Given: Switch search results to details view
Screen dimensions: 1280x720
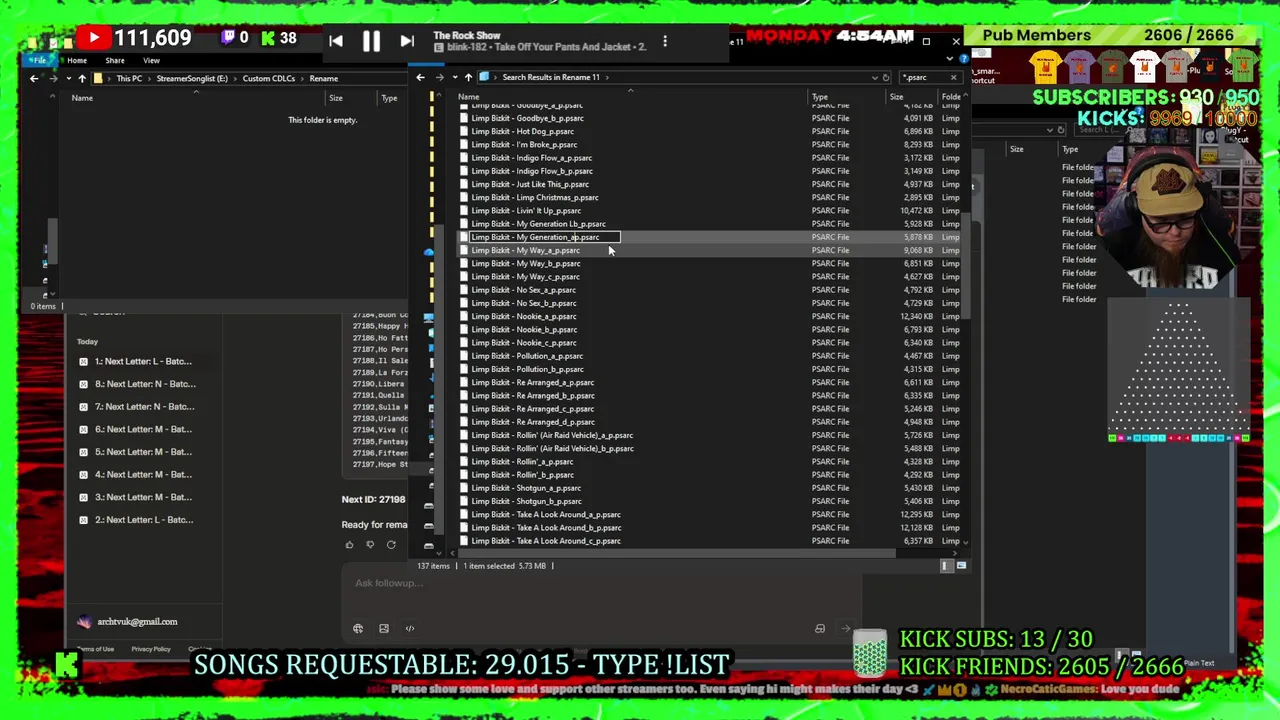Looking at the screenshot, I should (946, 566).
